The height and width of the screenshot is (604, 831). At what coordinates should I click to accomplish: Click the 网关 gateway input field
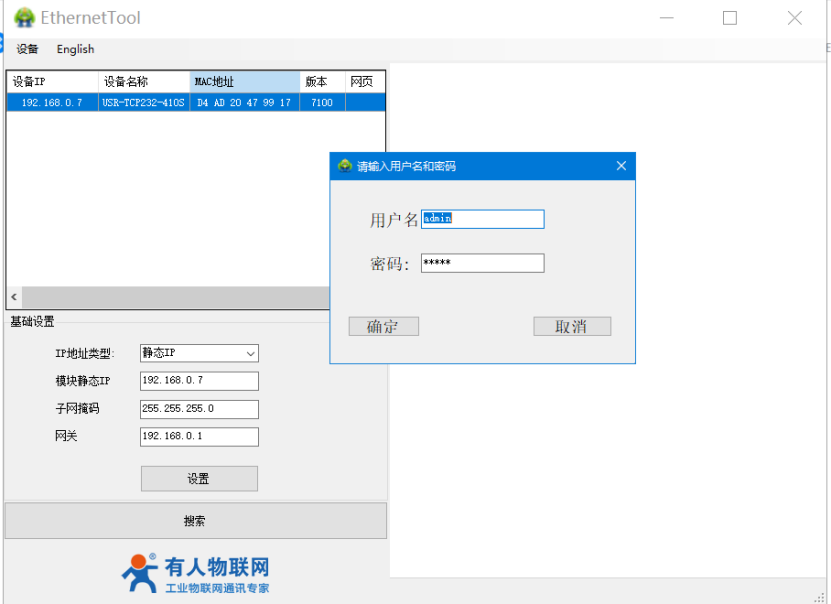(199, 437)
